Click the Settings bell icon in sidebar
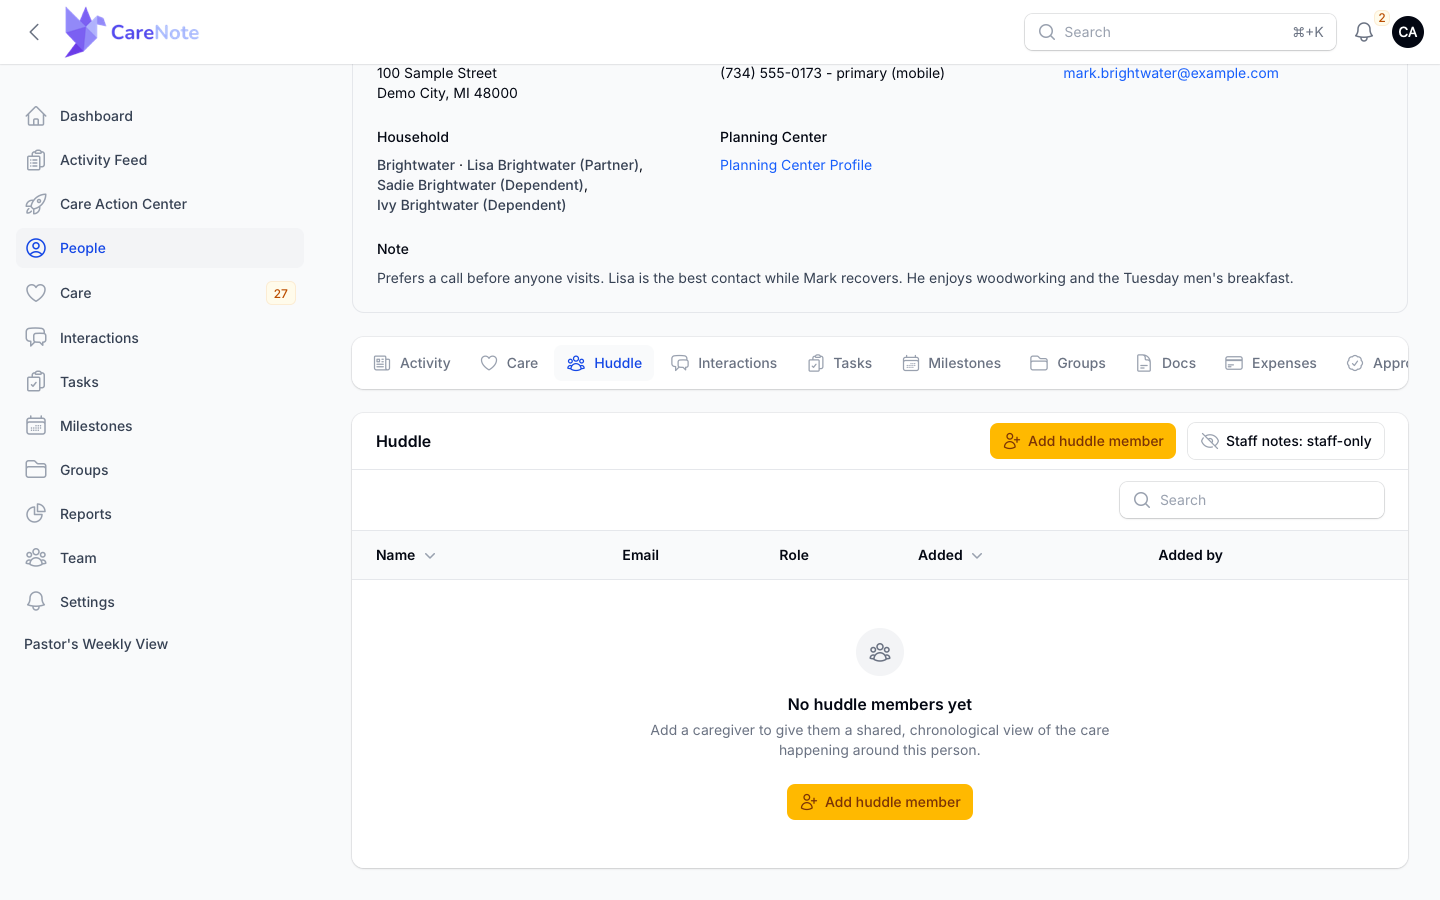Viewport: 1440px width, 900px height. point(36,602)
